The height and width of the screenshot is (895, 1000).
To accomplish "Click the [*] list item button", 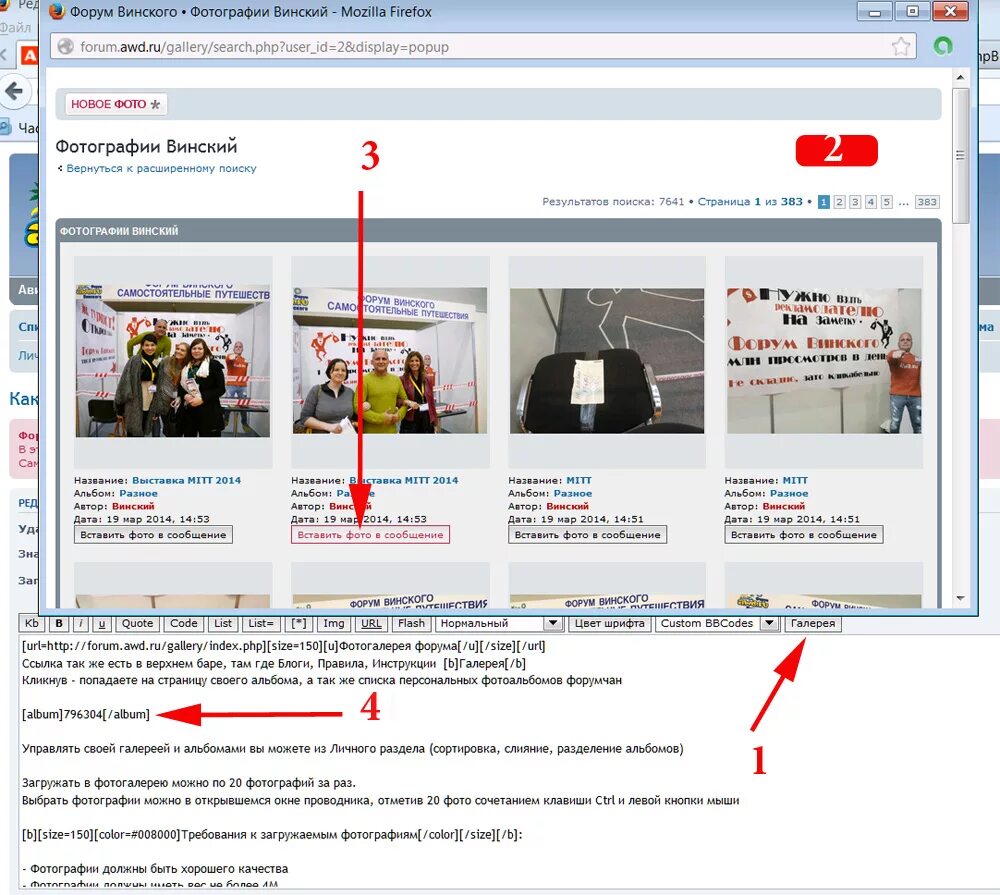I will 298,623.
